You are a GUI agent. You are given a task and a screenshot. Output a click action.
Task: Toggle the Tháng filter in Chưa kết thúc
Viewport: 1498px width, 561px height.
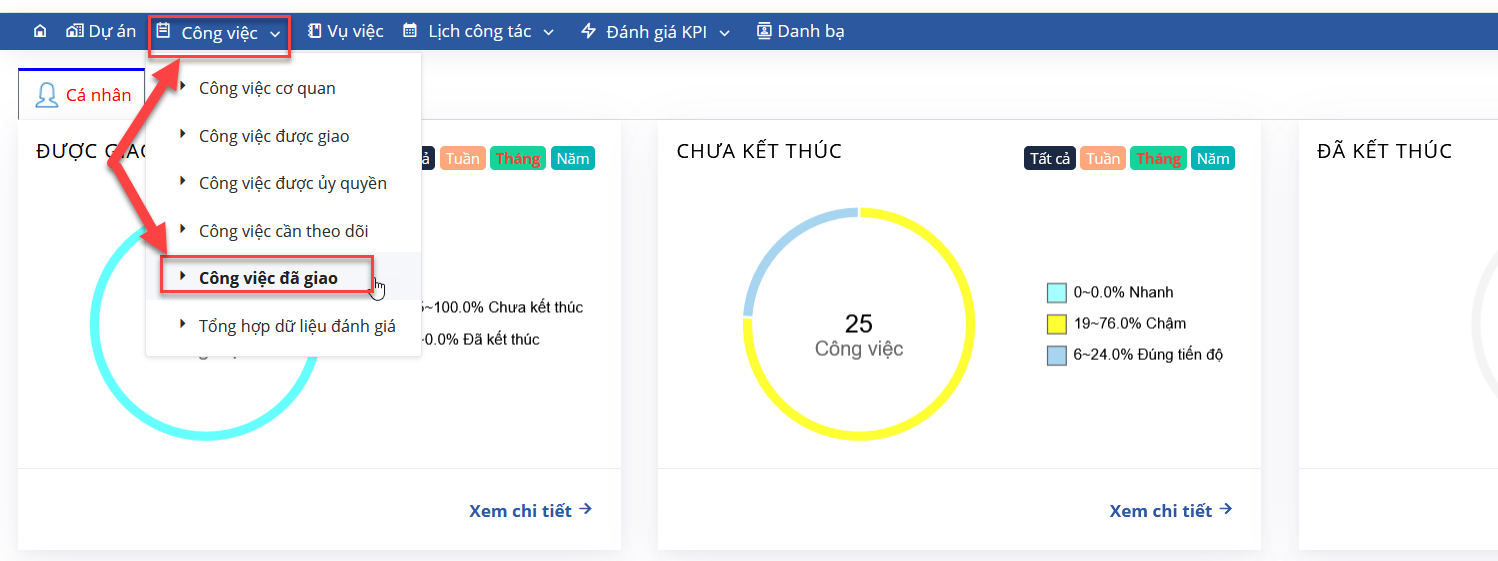point(1158,158)
